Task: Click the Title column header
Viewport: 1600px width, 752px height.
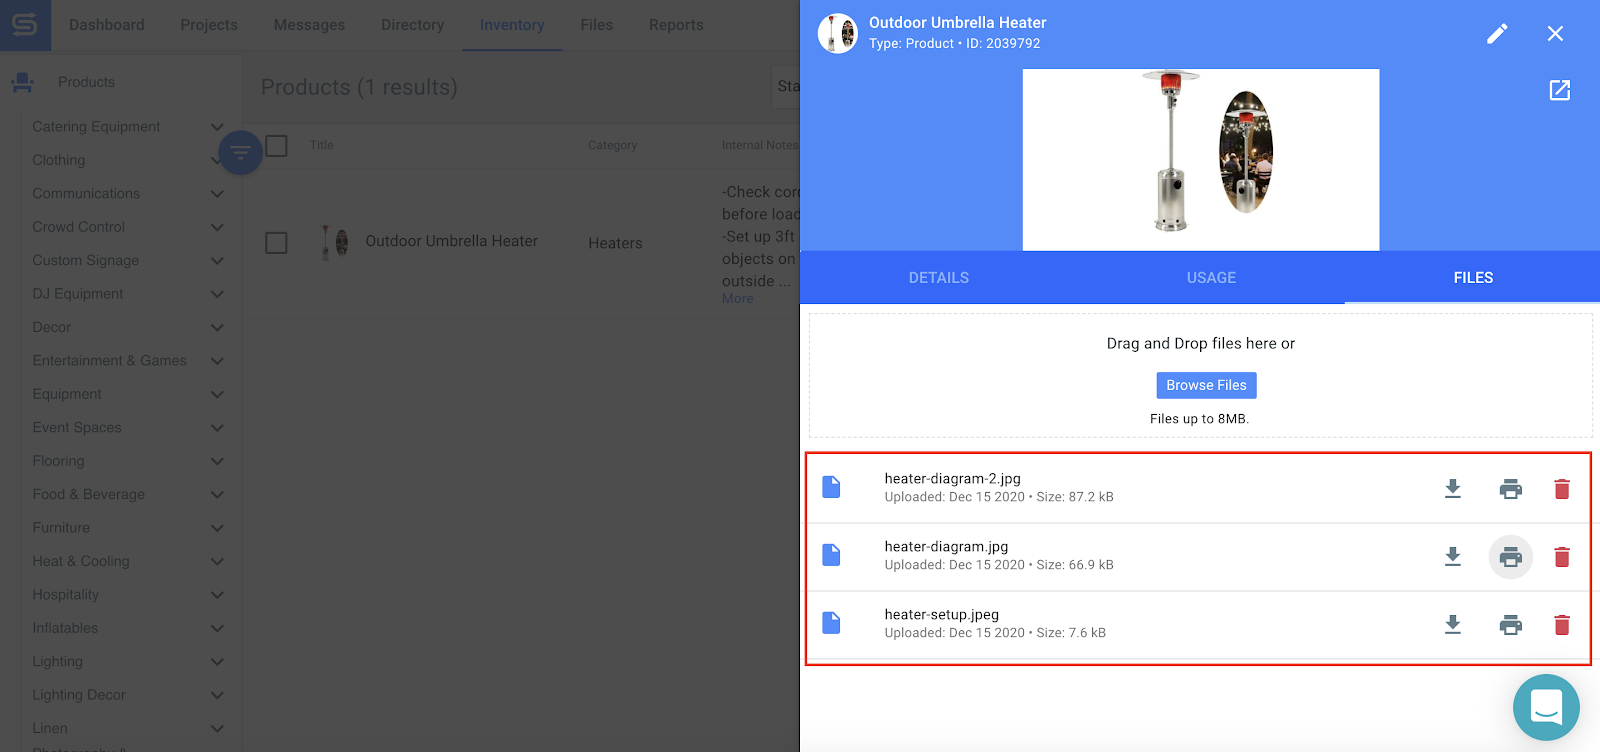Action: coord(321,145)
